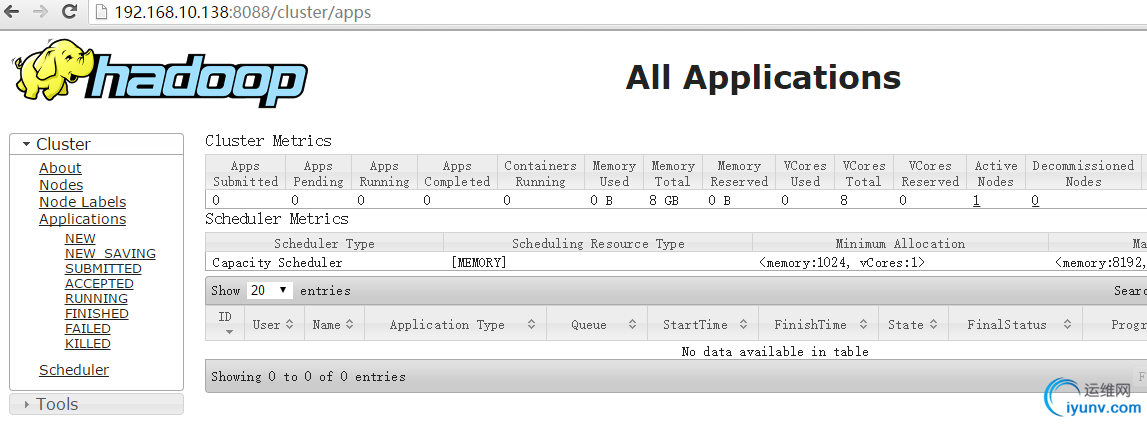Click the Scheduling Resource Type header
Image resolution: width=1147 pixels, height=424 pixels.
click(x=598, y=243)
